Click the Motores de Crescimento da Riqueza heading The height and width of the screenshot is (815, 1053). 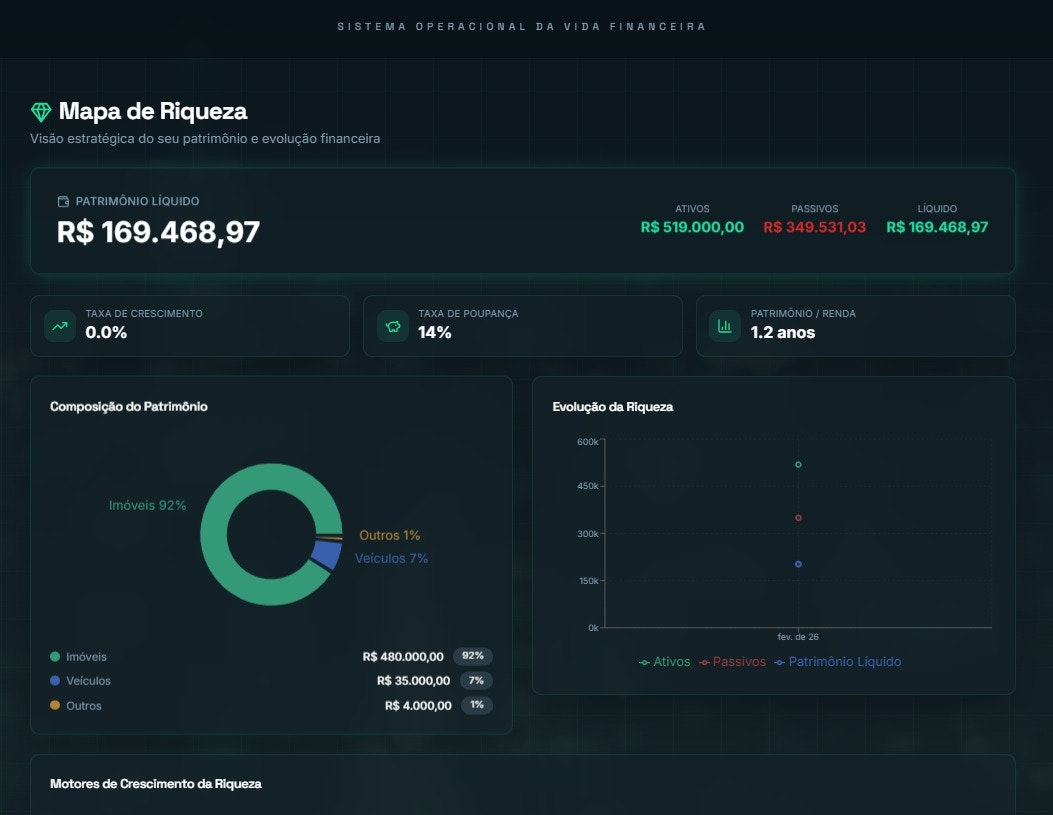pos(156,783)
